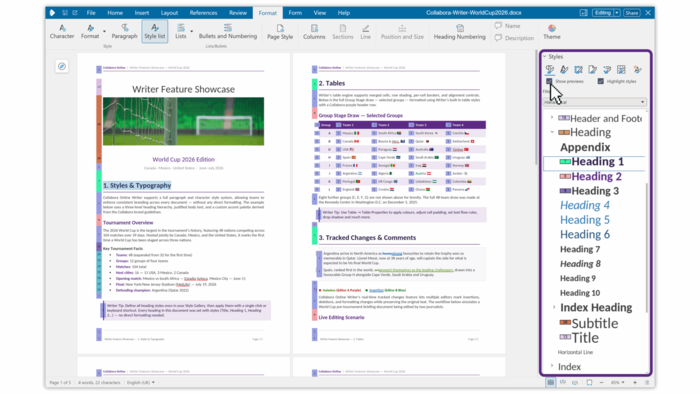Open the Format button dropdown arrow
This screenshot has height=394, width=700.
click(x=104, y=31)
